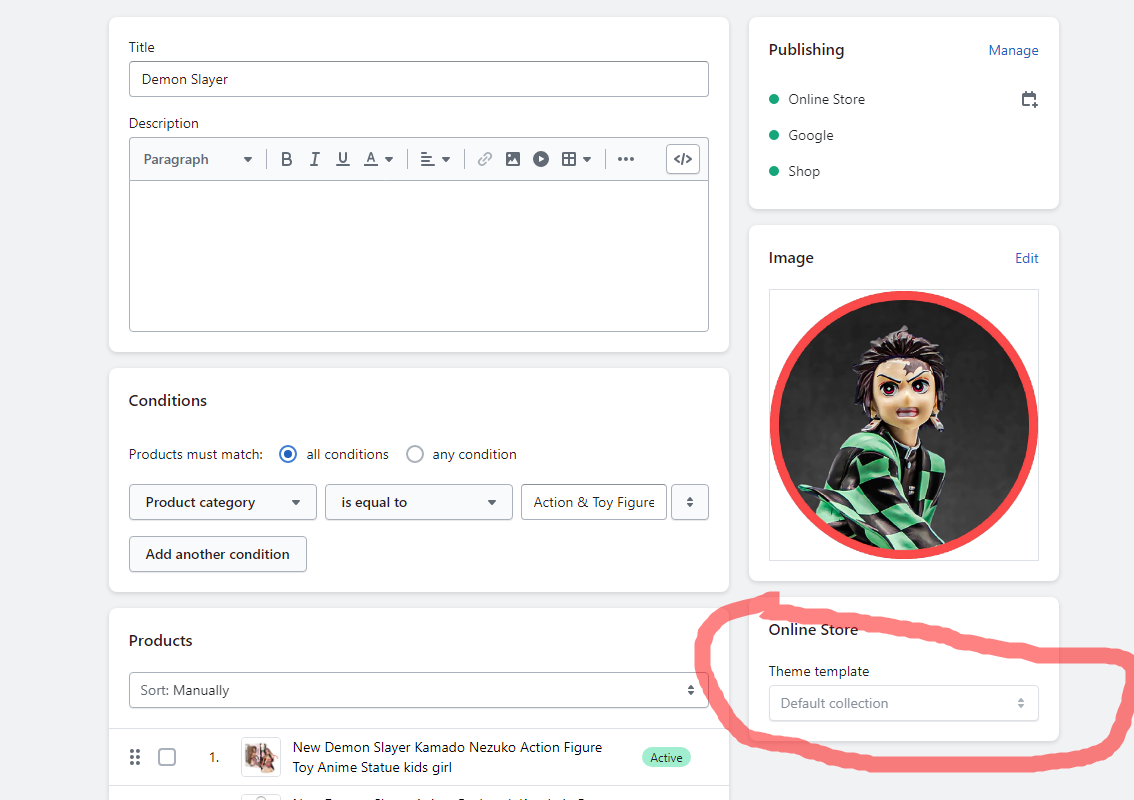Open the Theme template 'Default collection' dropdown
The image size is (1134, 800).
pos(903,703)
